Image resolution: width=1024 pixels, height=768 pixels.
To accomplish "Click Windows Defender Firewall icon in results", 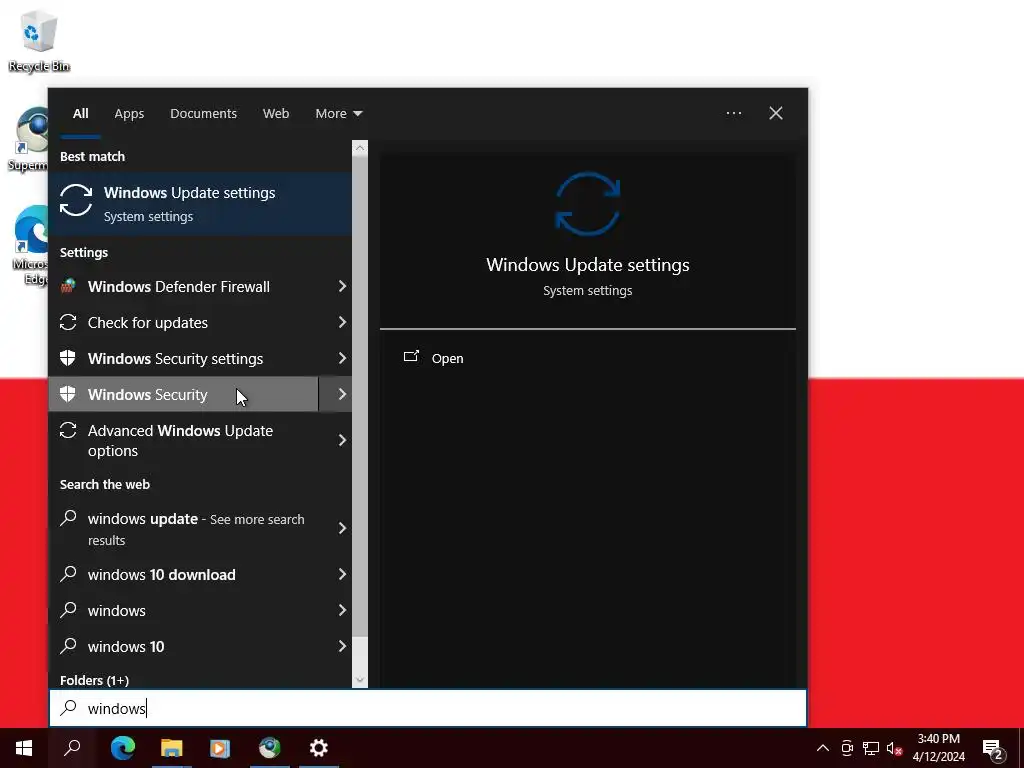I will point(68,286).
